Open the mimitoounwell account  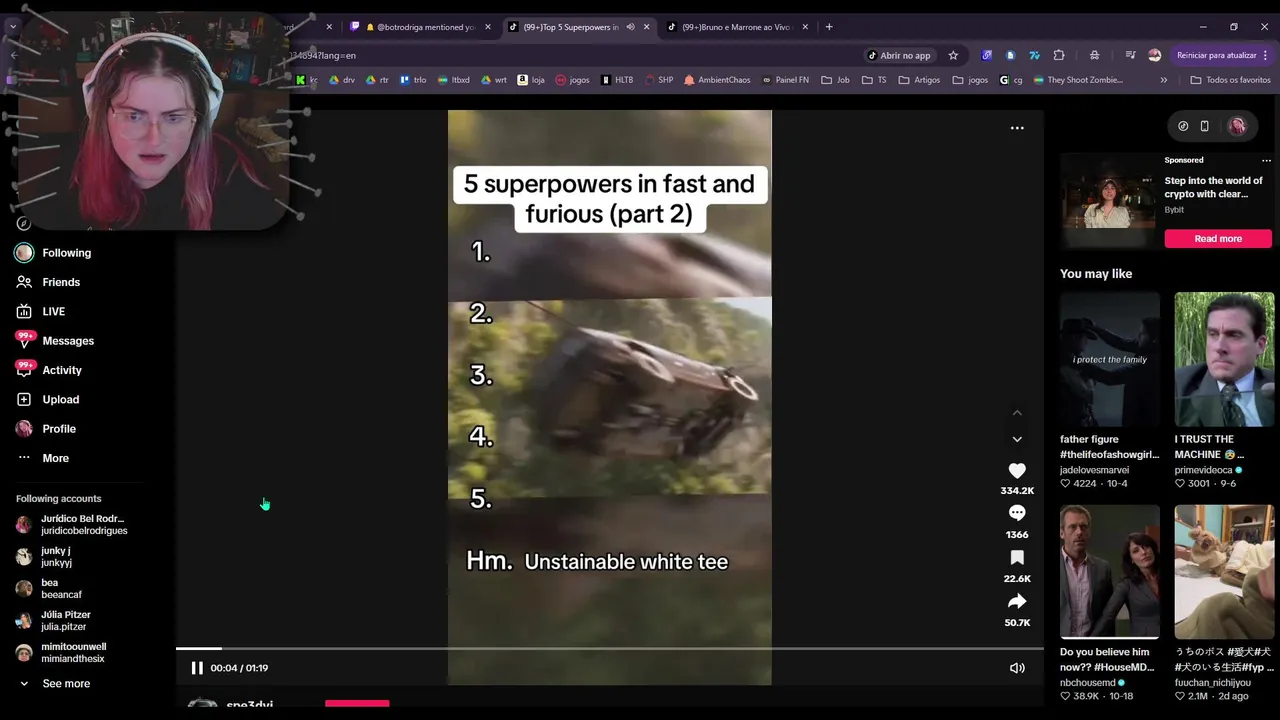[x=62, y=653]
